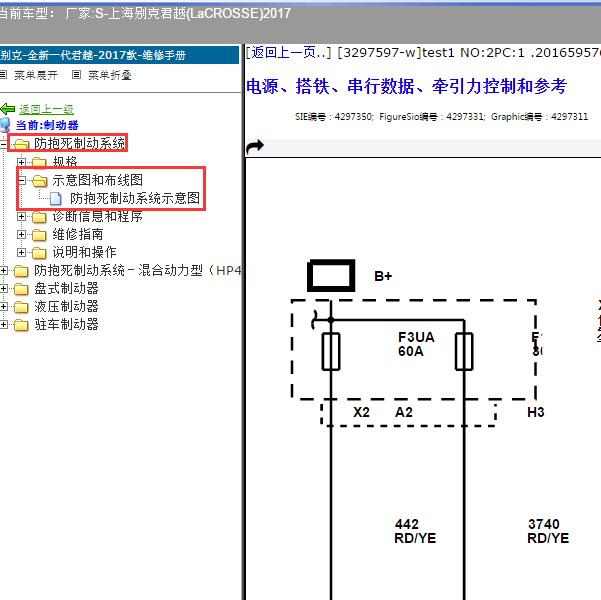Select 防抱死制动系统-混合动力型 tree item
Image resolution: width=601 pixels, height=600 pixels.
(138, 270)
